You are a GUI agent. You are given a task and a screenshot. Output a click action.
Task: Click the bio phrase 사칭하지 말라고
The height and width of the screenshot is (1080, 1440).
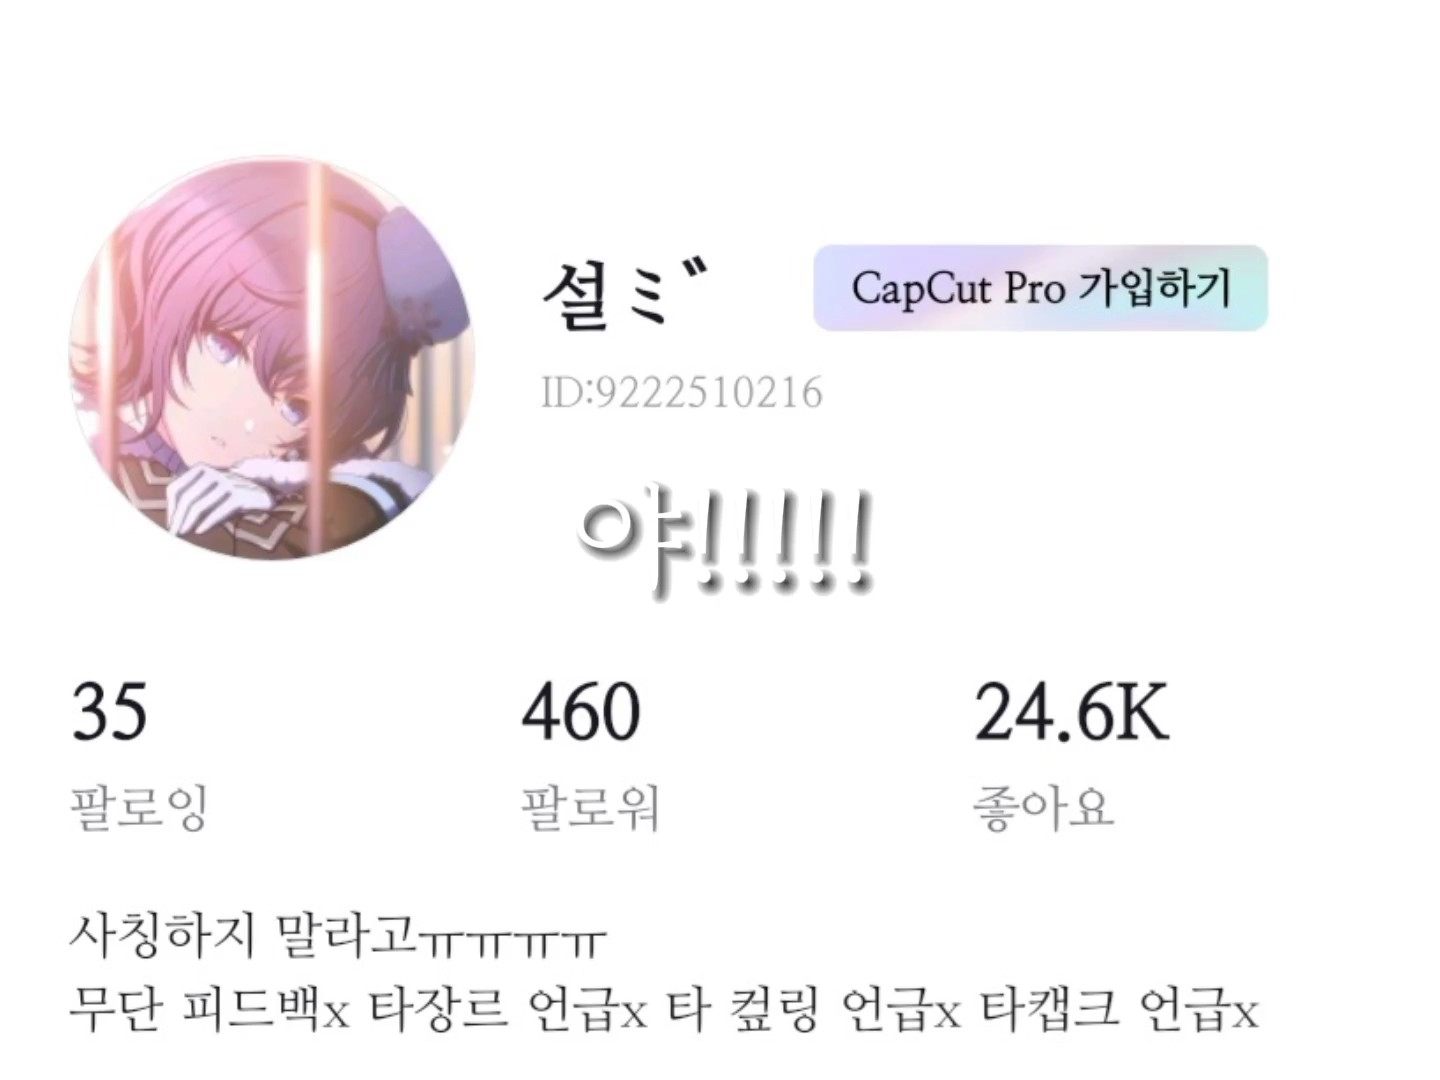tap(243, 934)
